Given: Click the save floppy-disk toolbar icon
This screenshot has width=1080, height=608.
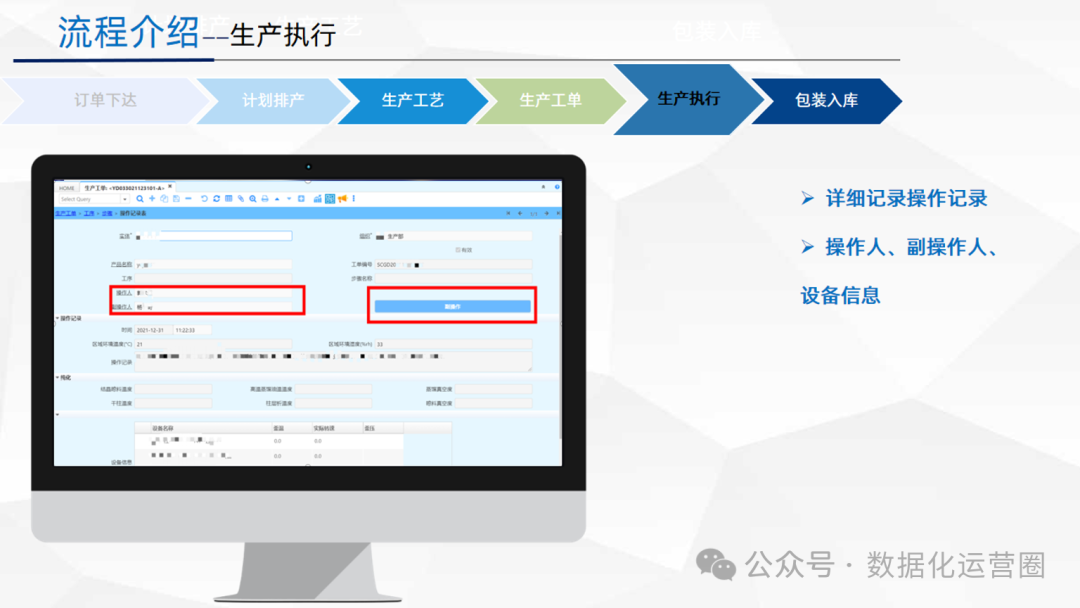Looking at the screenshot, I should [176, 199].
